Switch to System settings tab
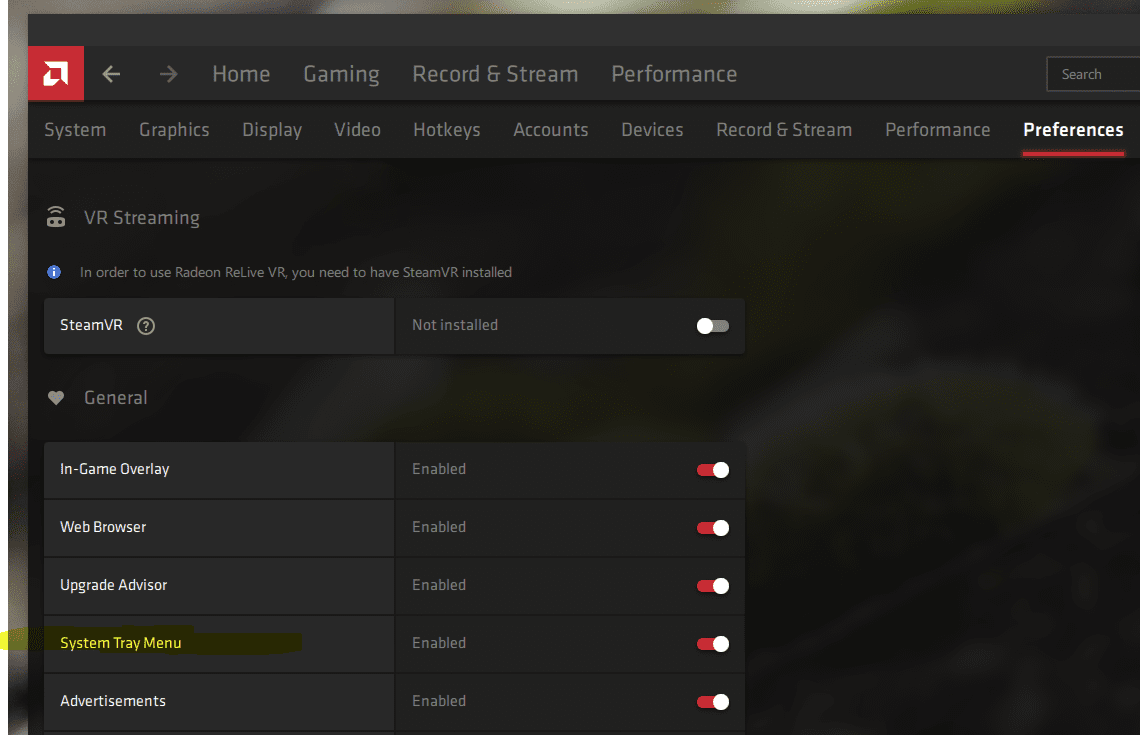This screenshot has height=735, width=1140. pyautogui.click(x=75, y=130)
